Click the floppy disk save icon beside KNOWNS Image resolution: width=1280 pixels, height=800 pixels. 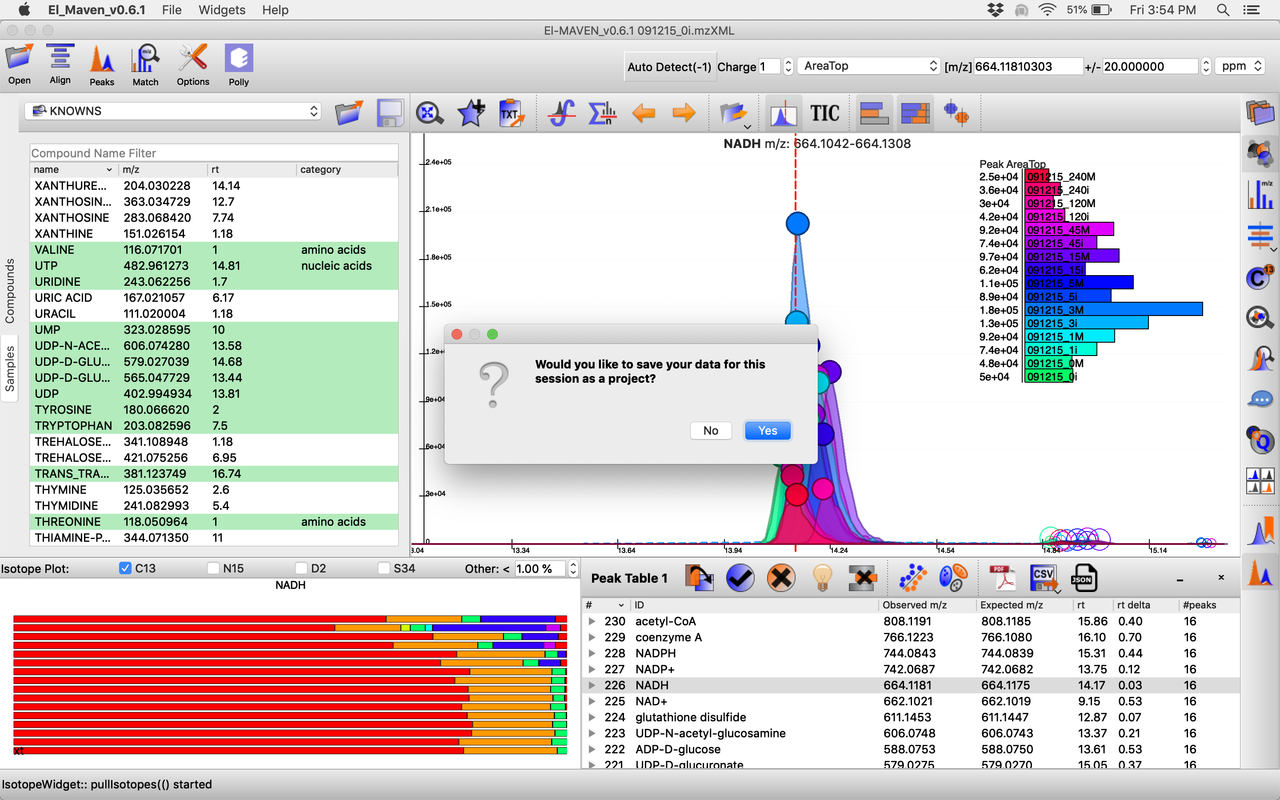point(389,112)
